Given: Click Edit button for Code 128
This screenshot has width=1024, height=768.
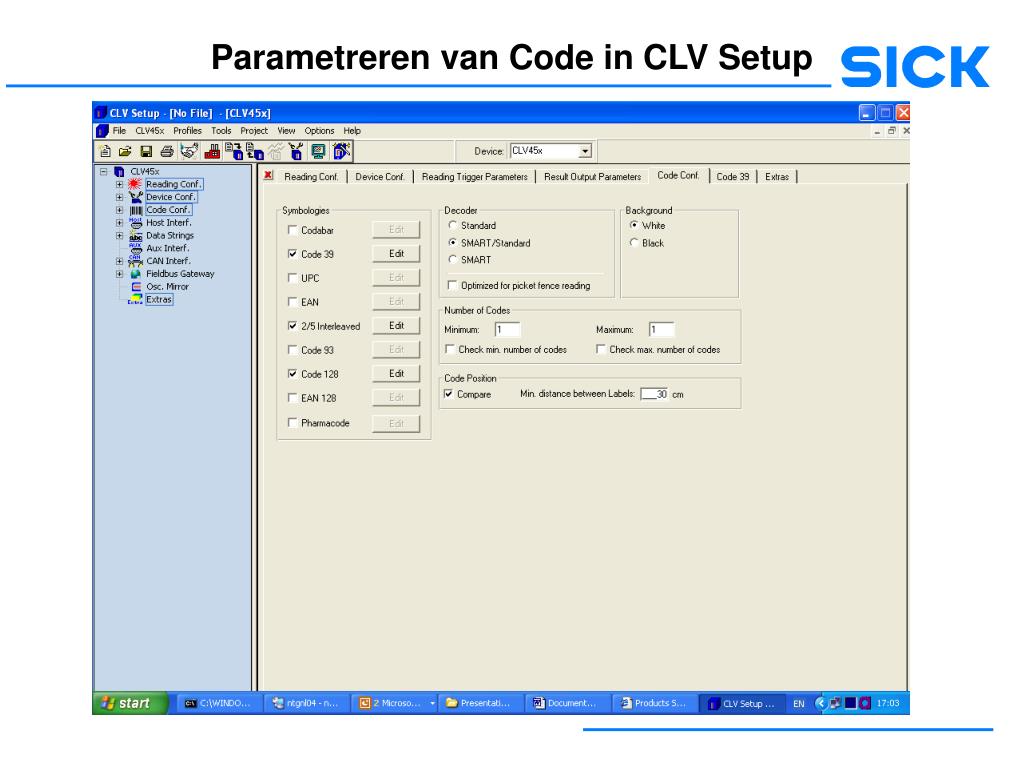Looking at the screenshot, I should pos(396,374).
